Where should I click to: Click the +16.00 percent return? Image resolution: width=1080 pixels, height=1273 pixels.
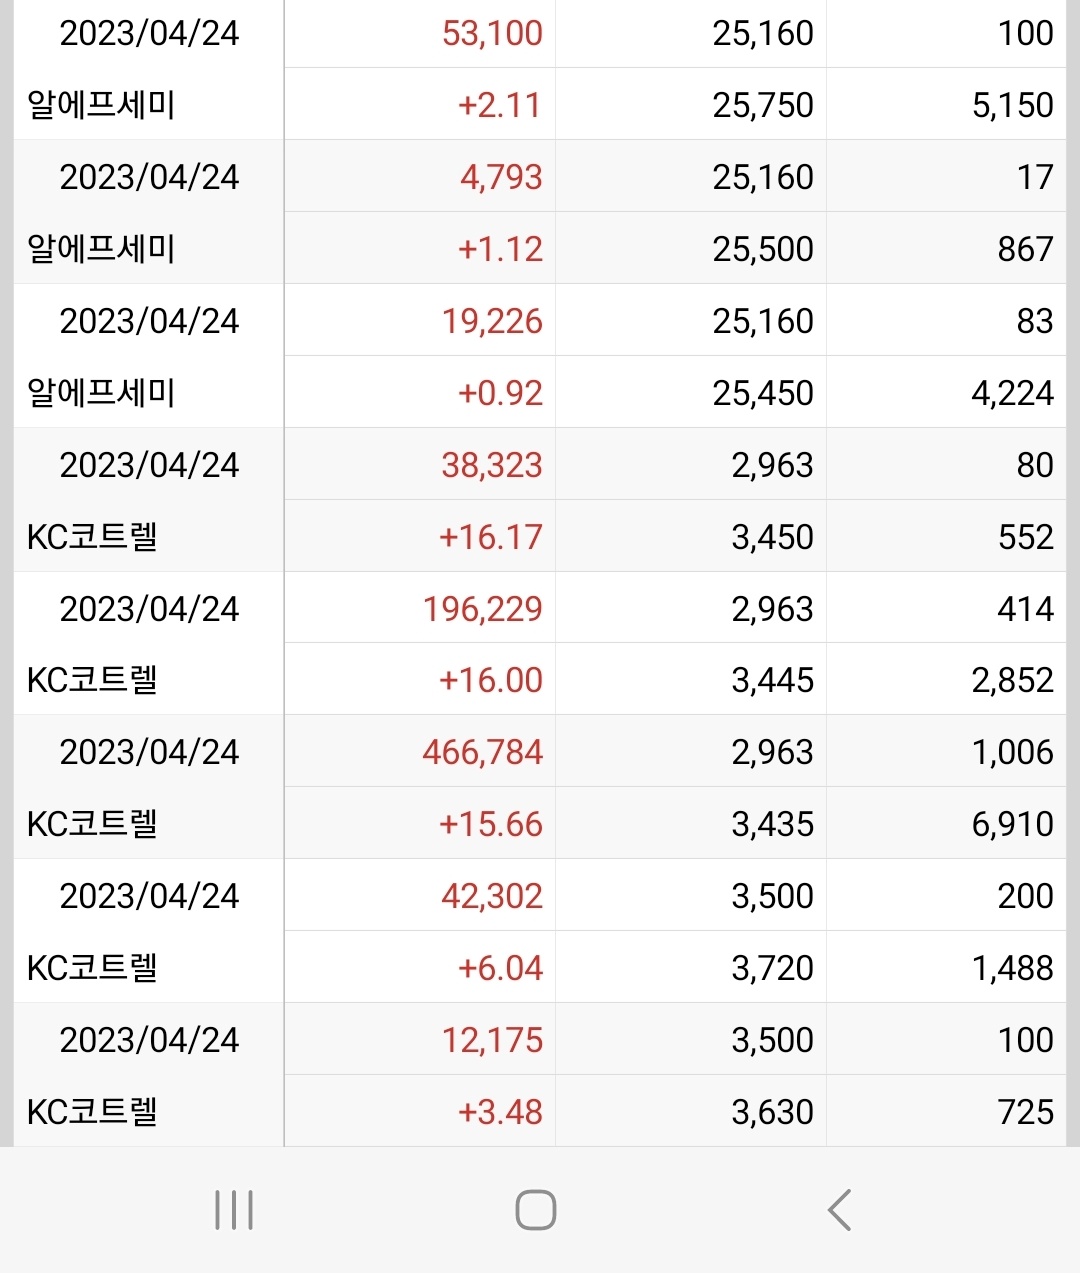tap(491, 681)
